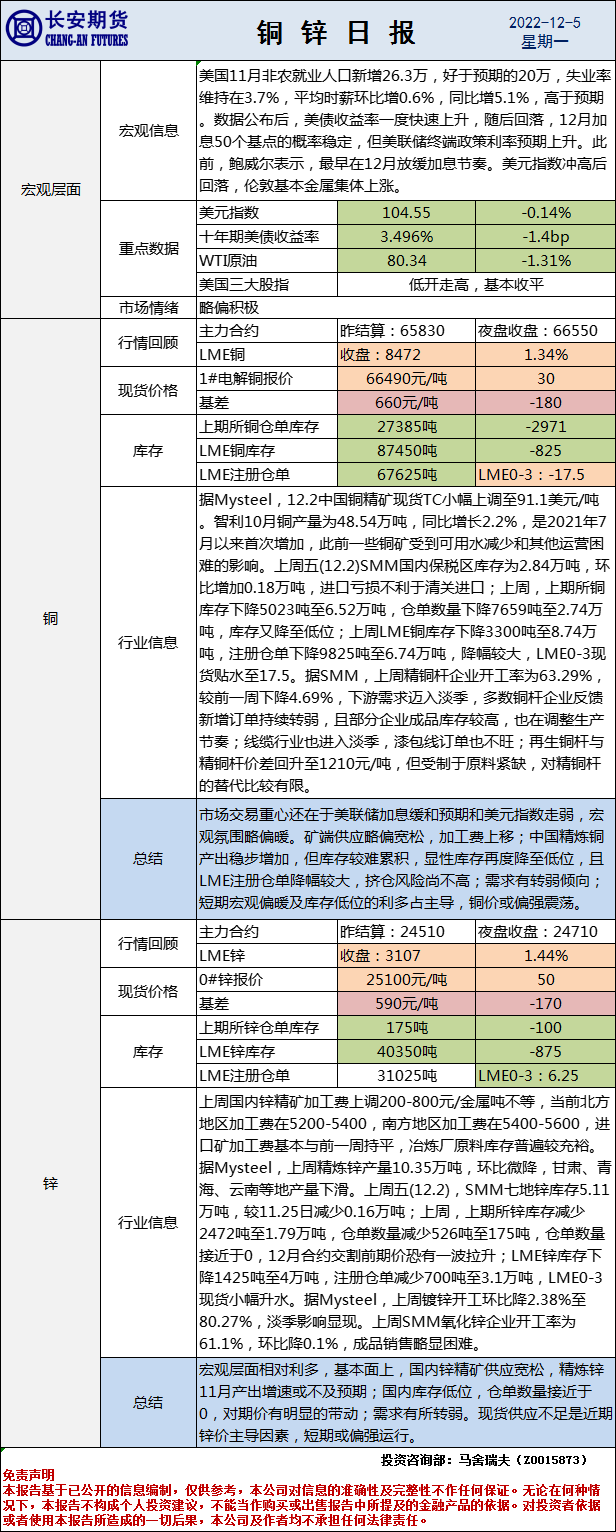Screen dimensions: 616x1532
Task: Click the cell LME0-3：-17.5
Action: 545,474
